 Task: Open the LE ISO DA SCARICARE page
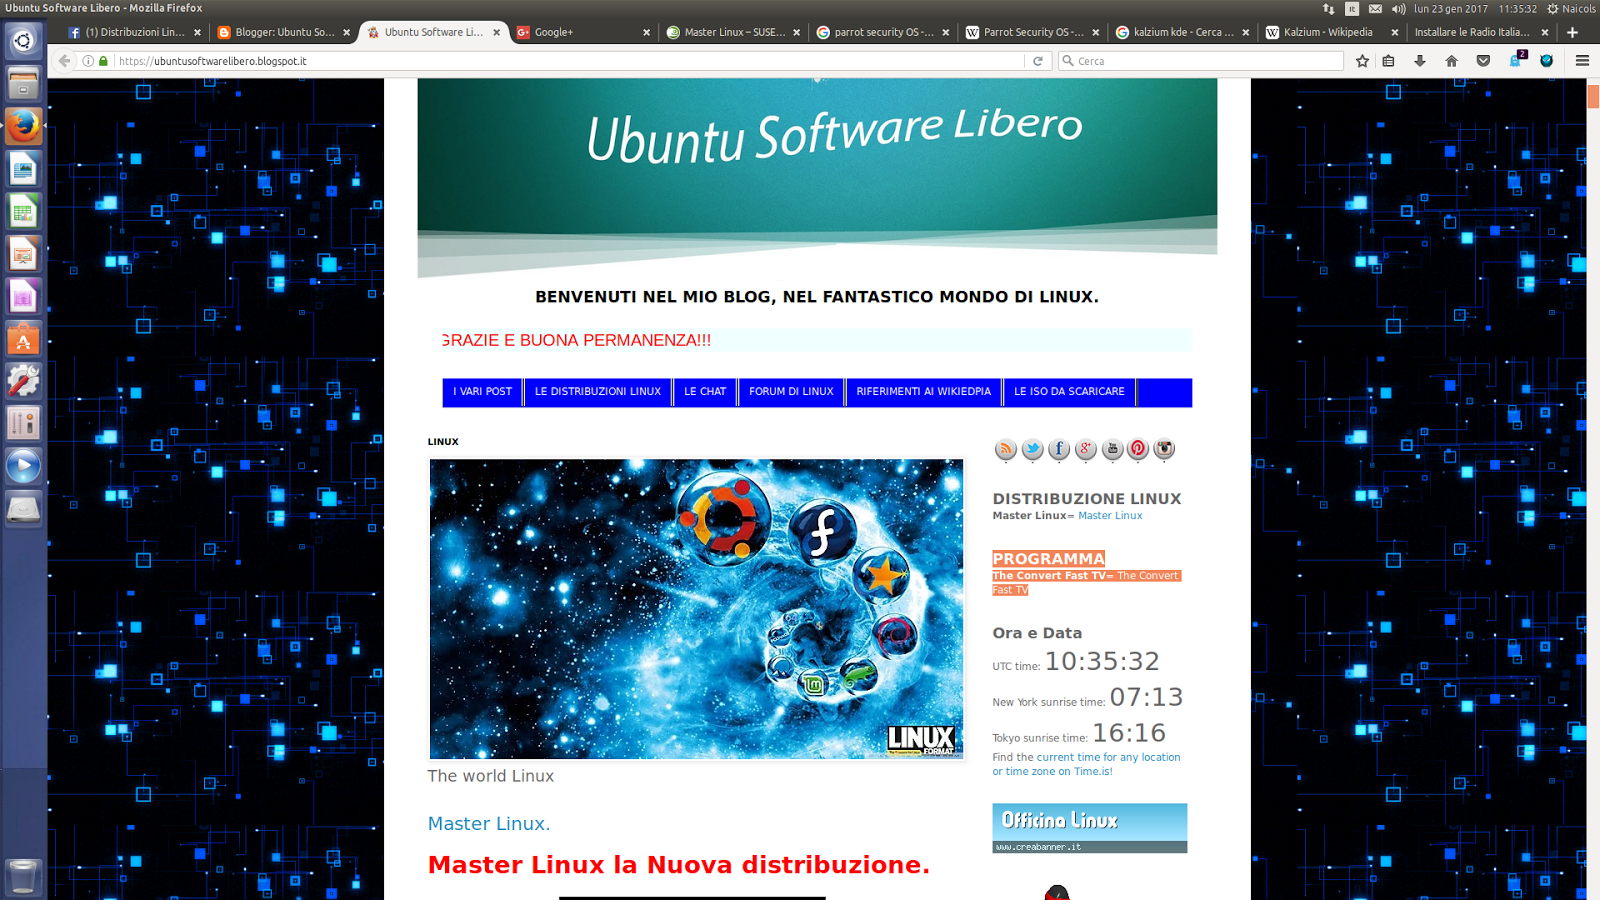point(1069,392)
